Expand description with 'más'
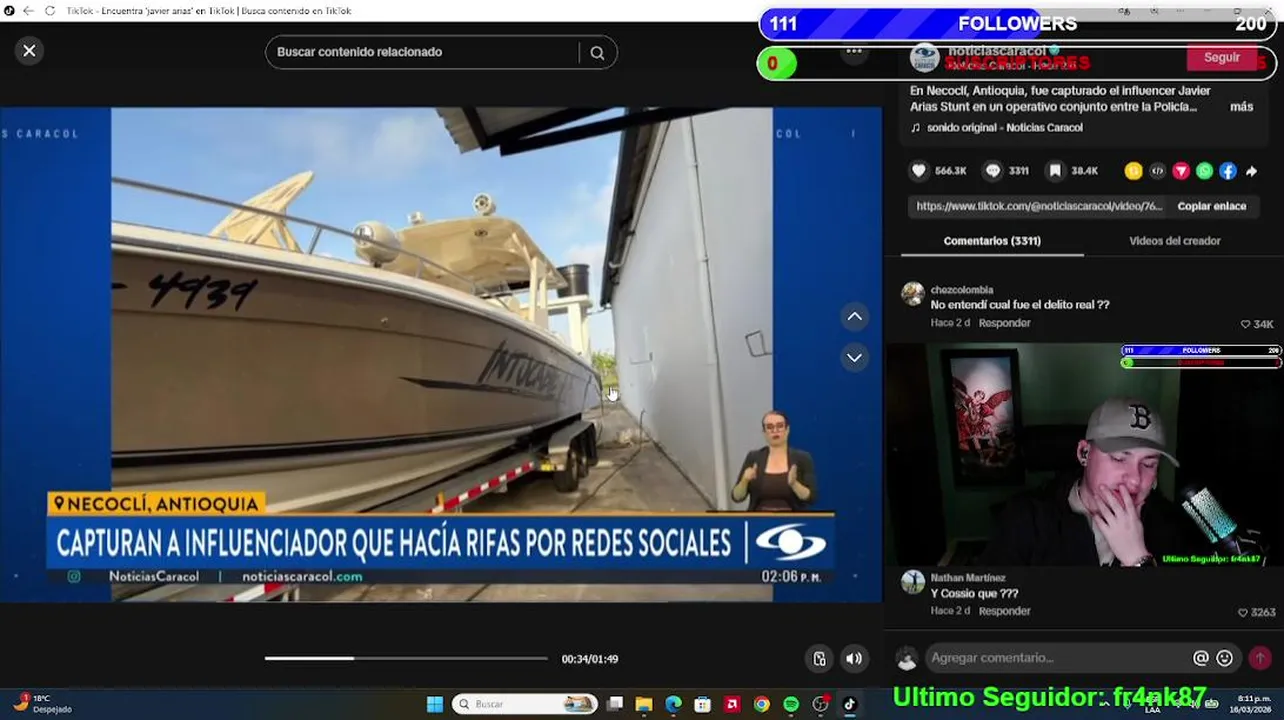 (x=1241, y=107)
